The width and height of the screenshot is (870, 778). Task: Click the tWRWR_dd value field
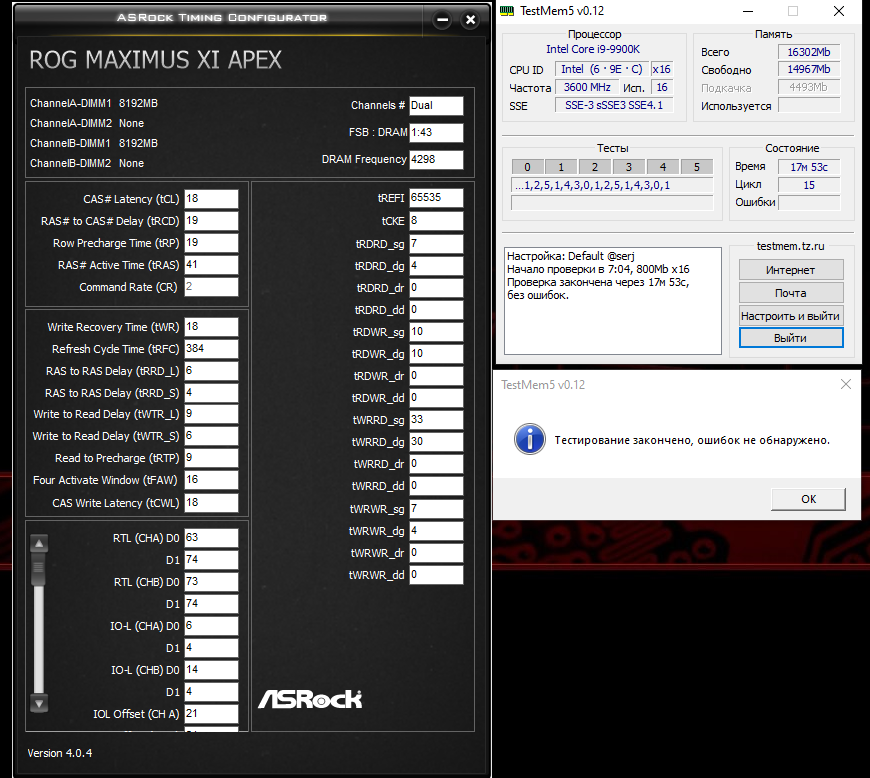436,575
